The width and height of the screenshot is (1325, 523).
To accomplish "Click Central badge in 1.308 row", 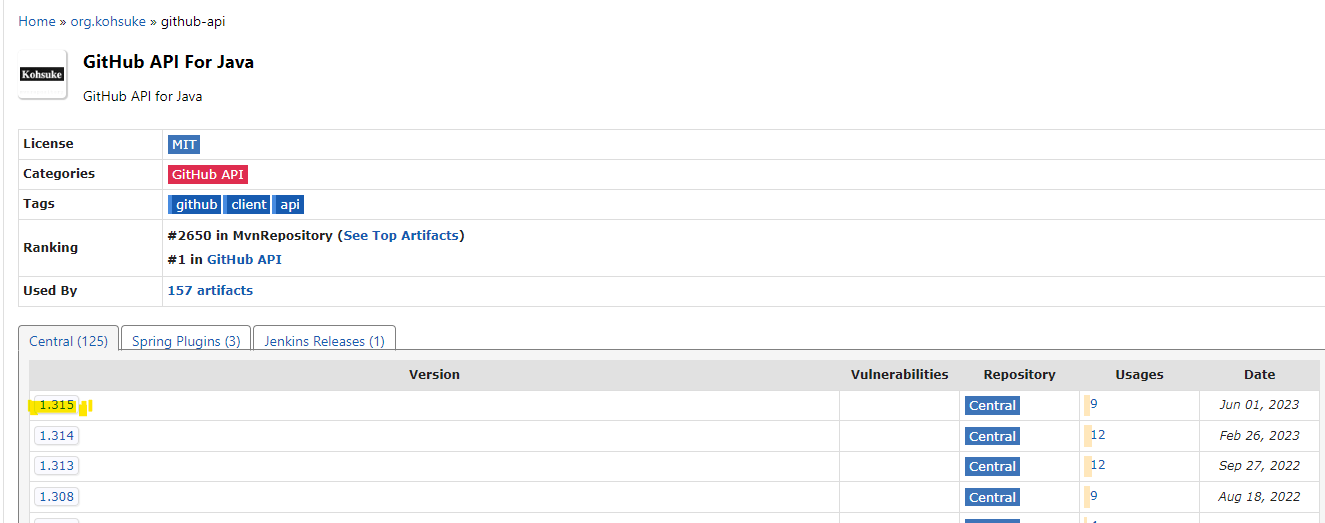I will point(992,497).
